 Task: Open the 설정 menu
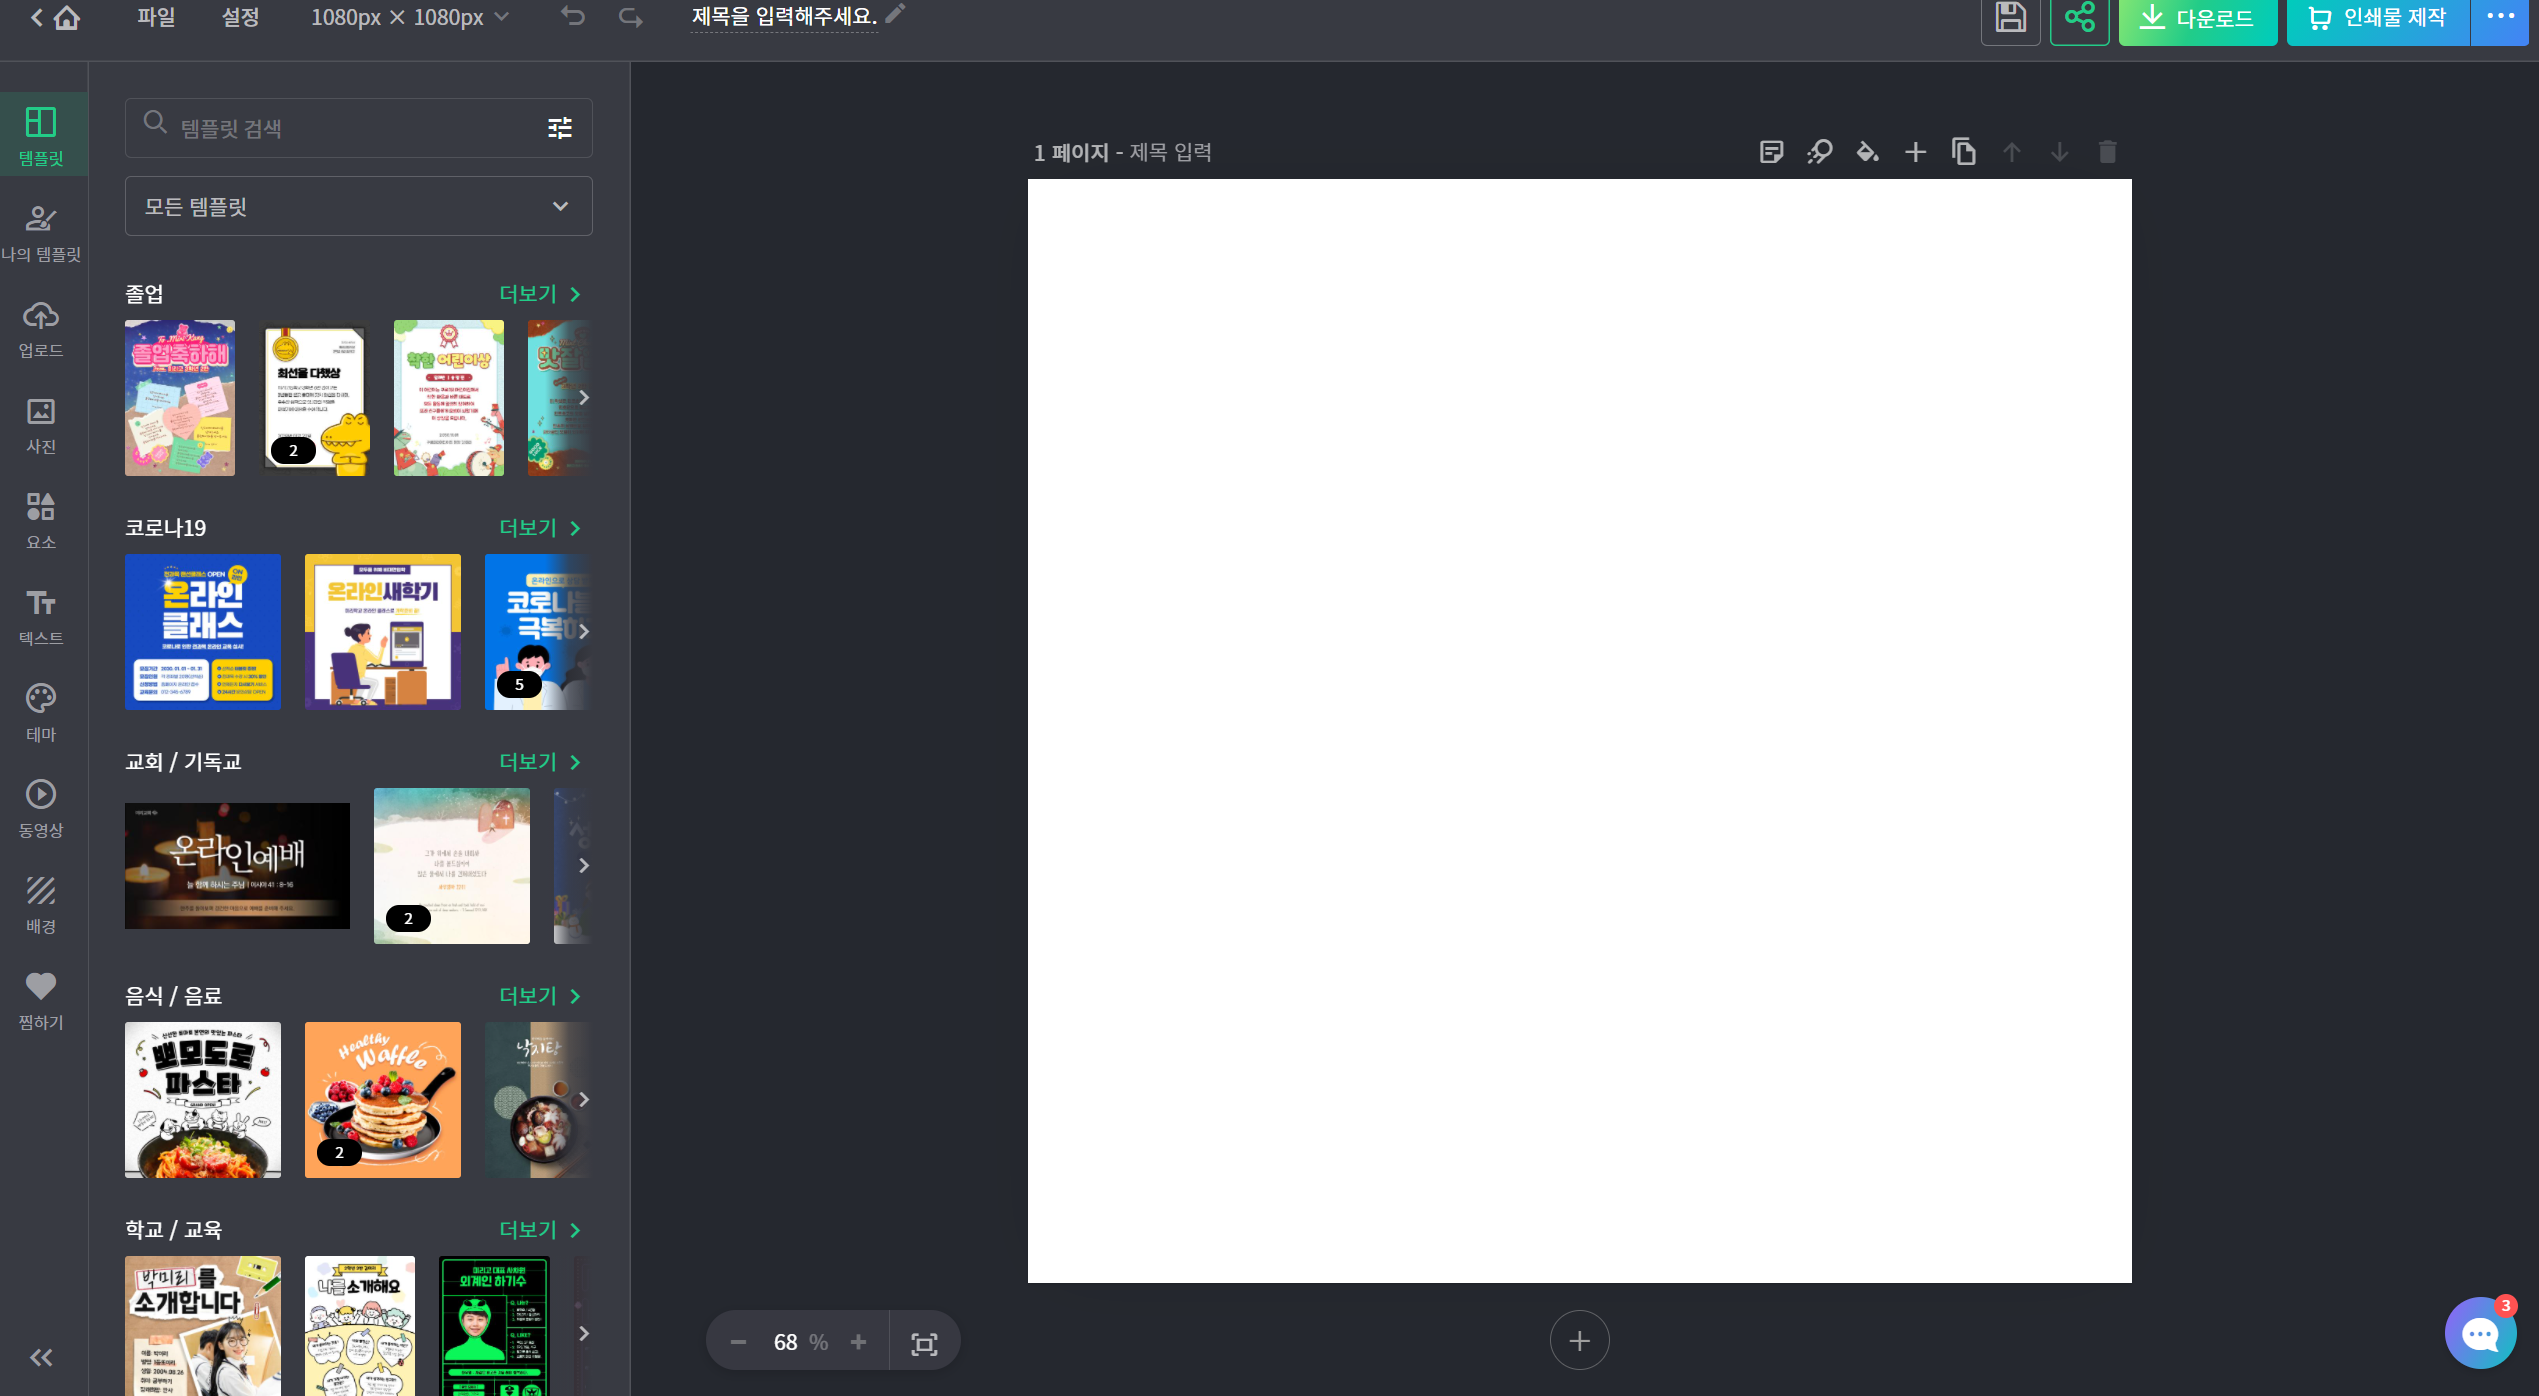[240, 17]
